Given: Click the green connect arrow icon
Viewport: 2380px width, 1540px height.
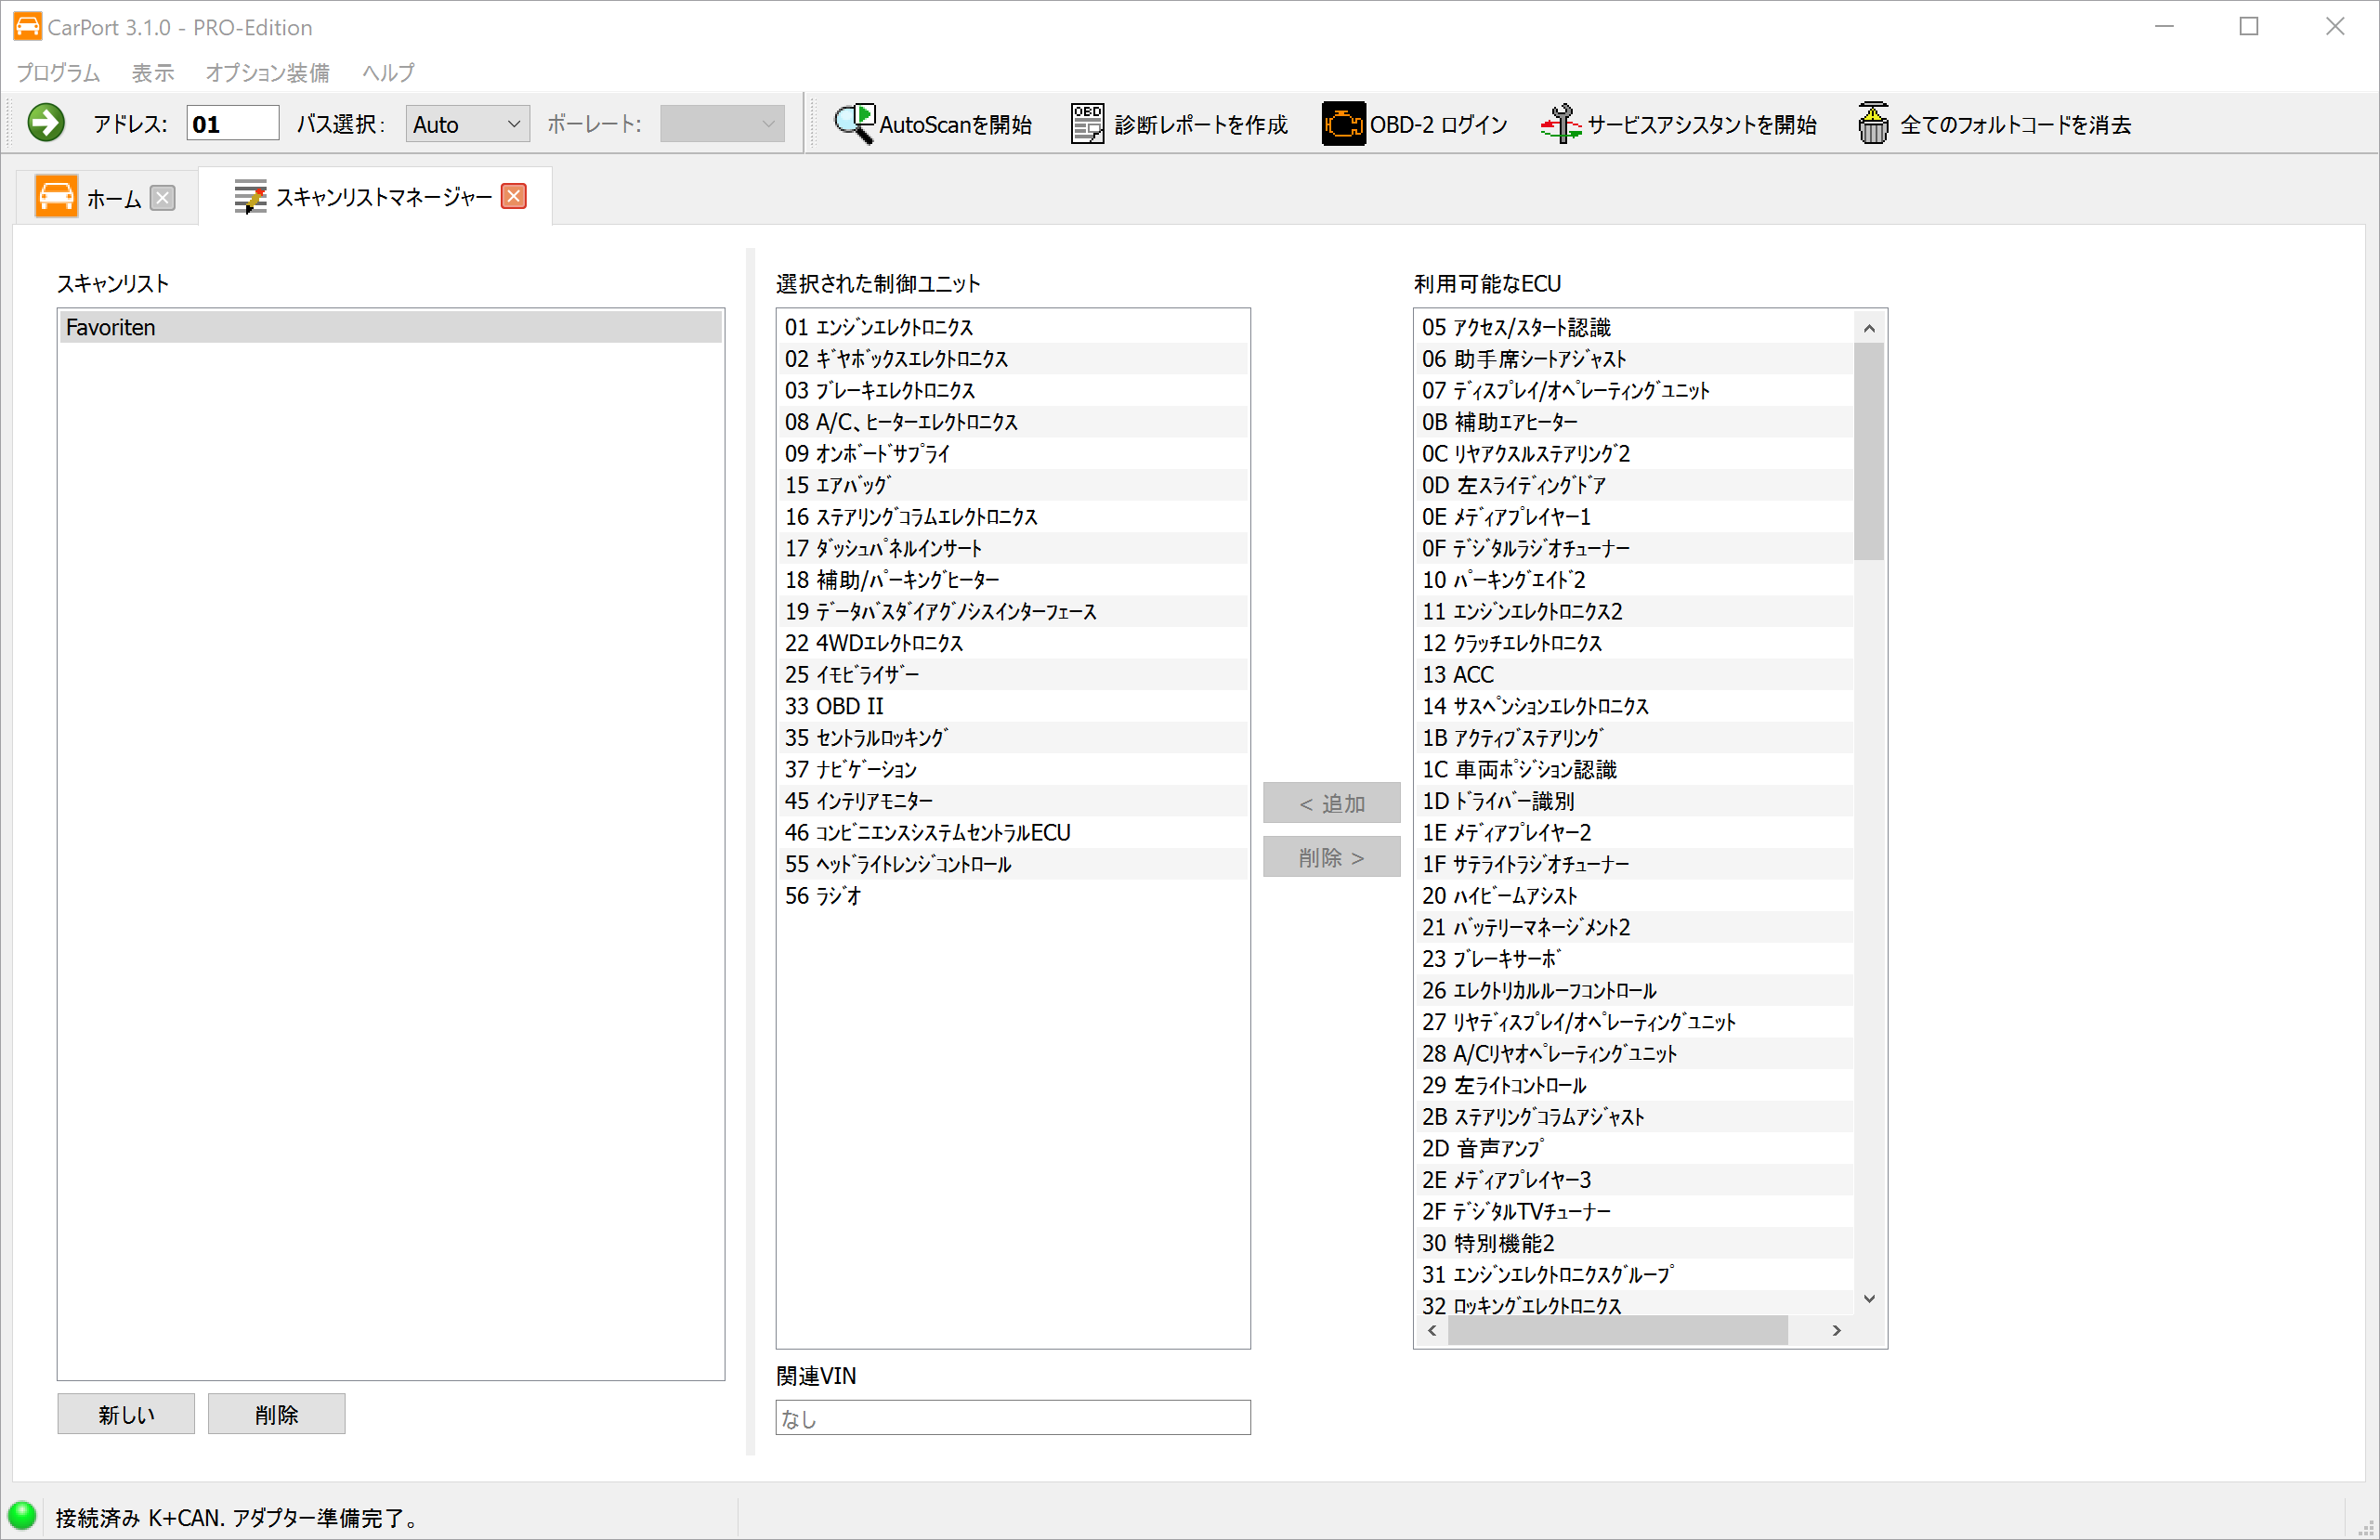Looking at the screenshot, I should pyautogui.click(x=46, y=123).
